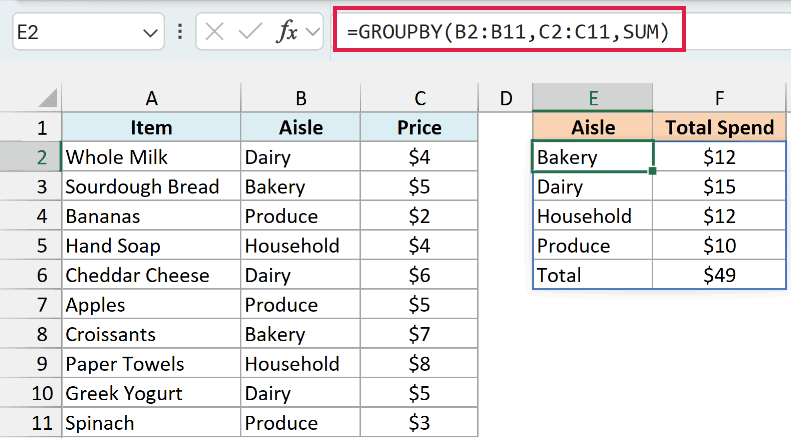The image size is (791, 438).
Task: Click the $49 grand total cell
Action: [719, 275]
